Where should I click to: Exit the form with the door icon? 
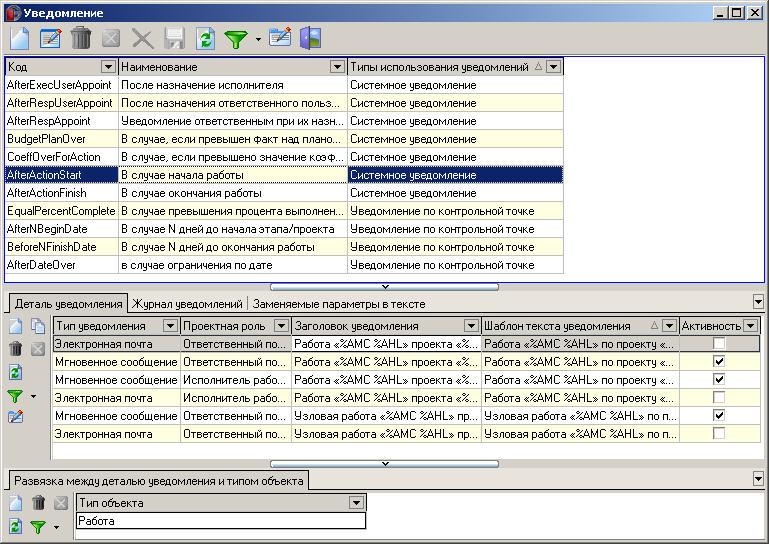(310, 38)
